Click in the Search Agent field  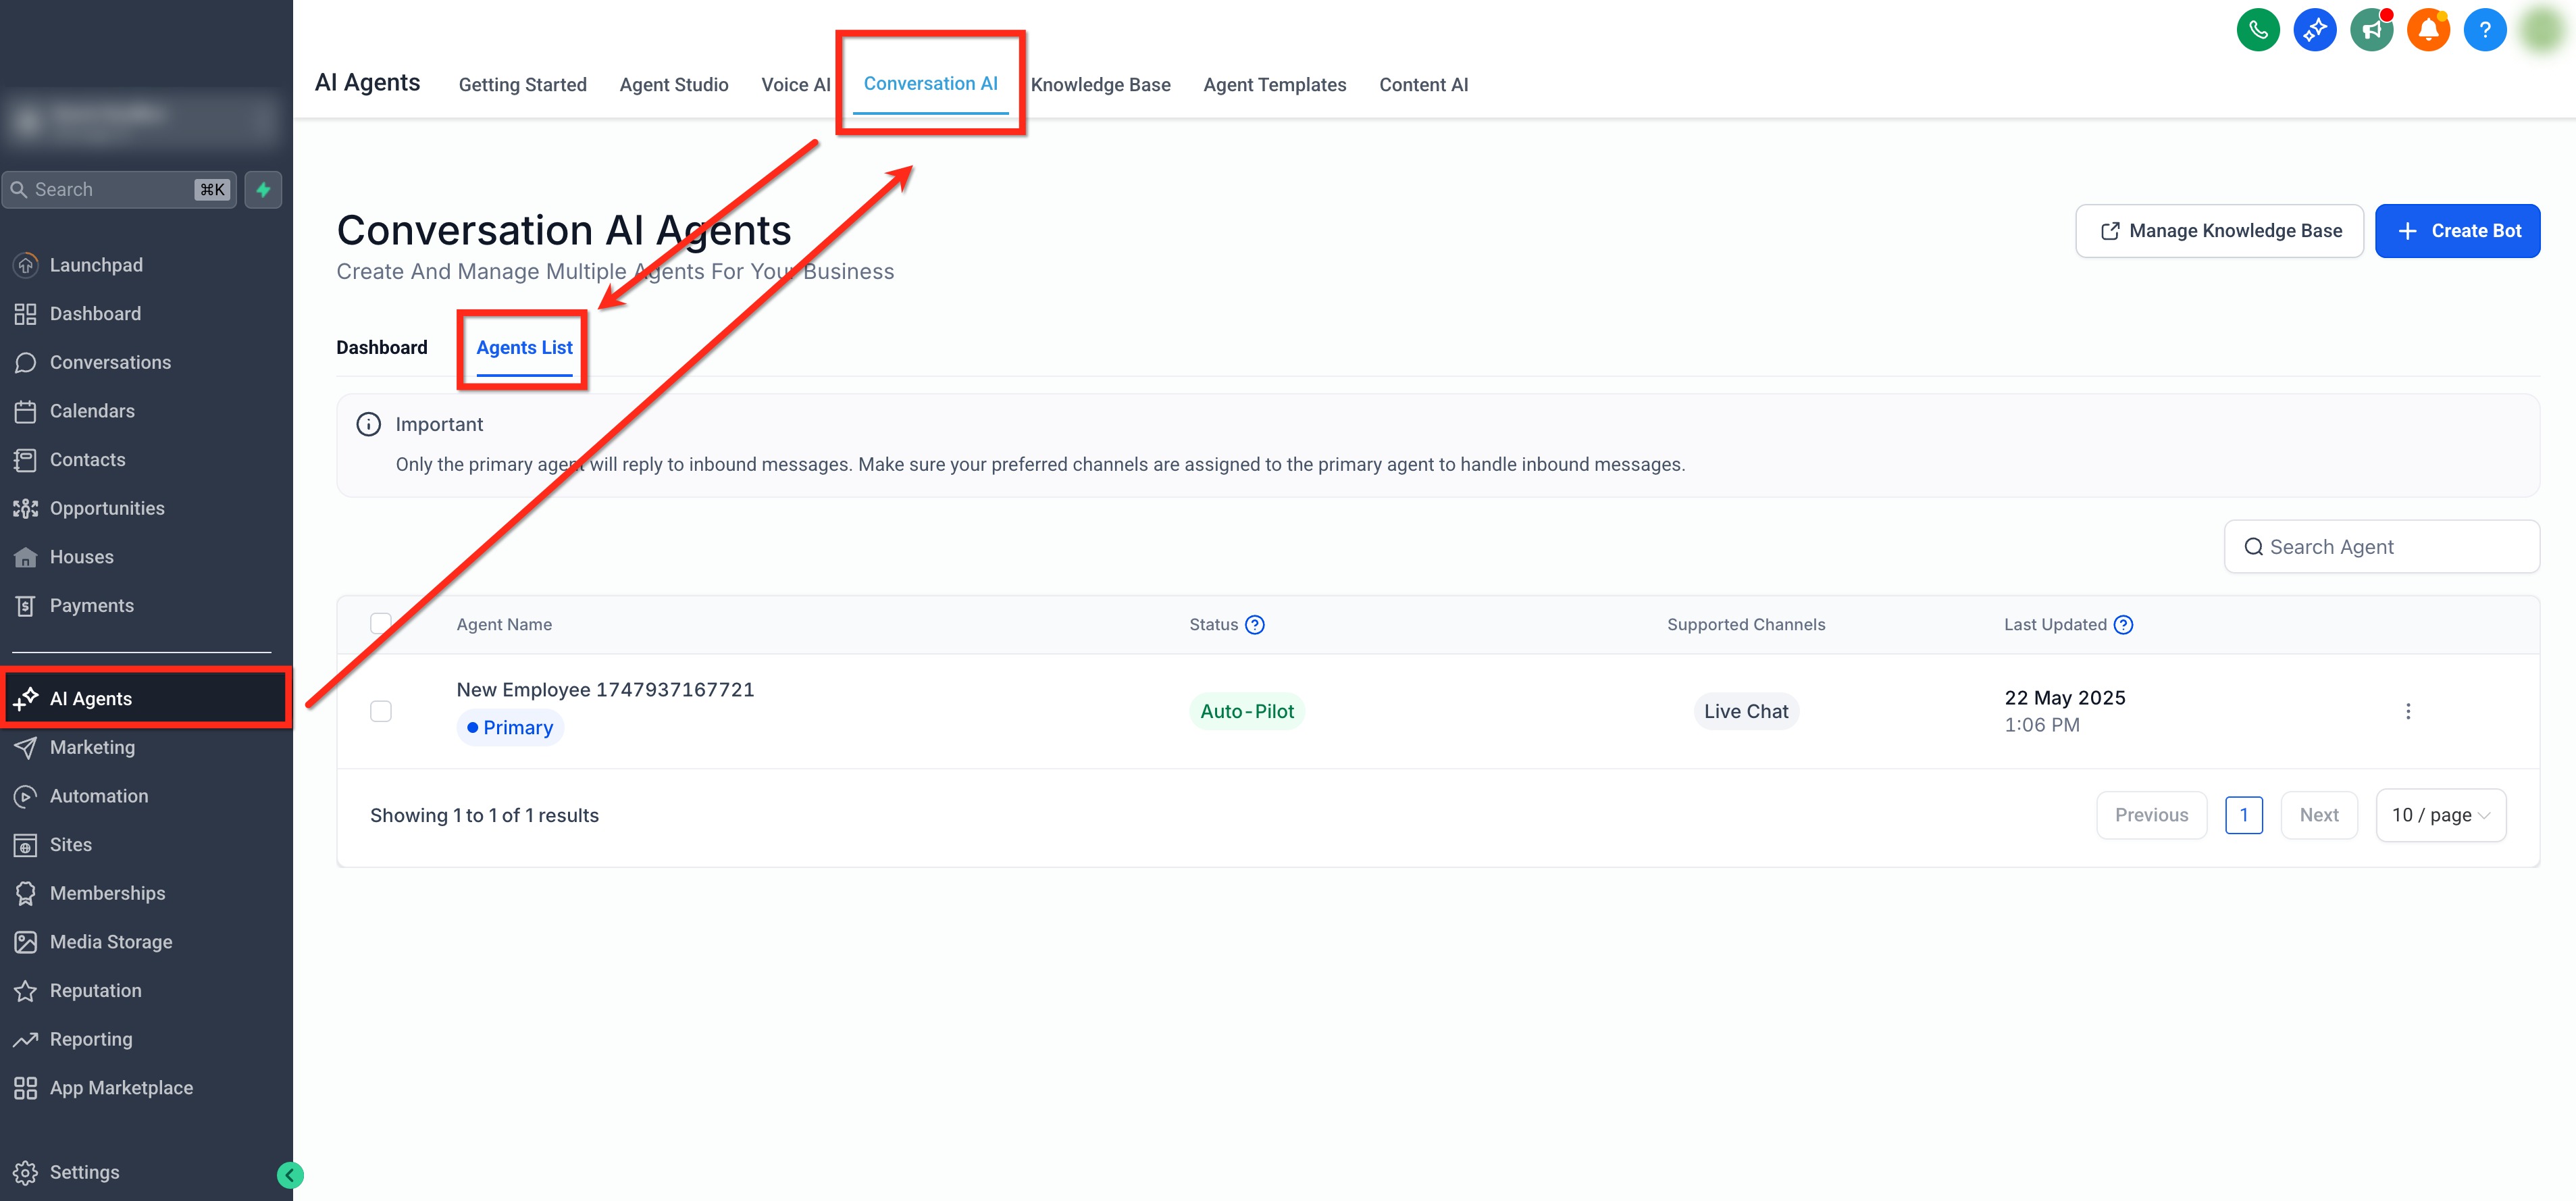coord(2390,547)
